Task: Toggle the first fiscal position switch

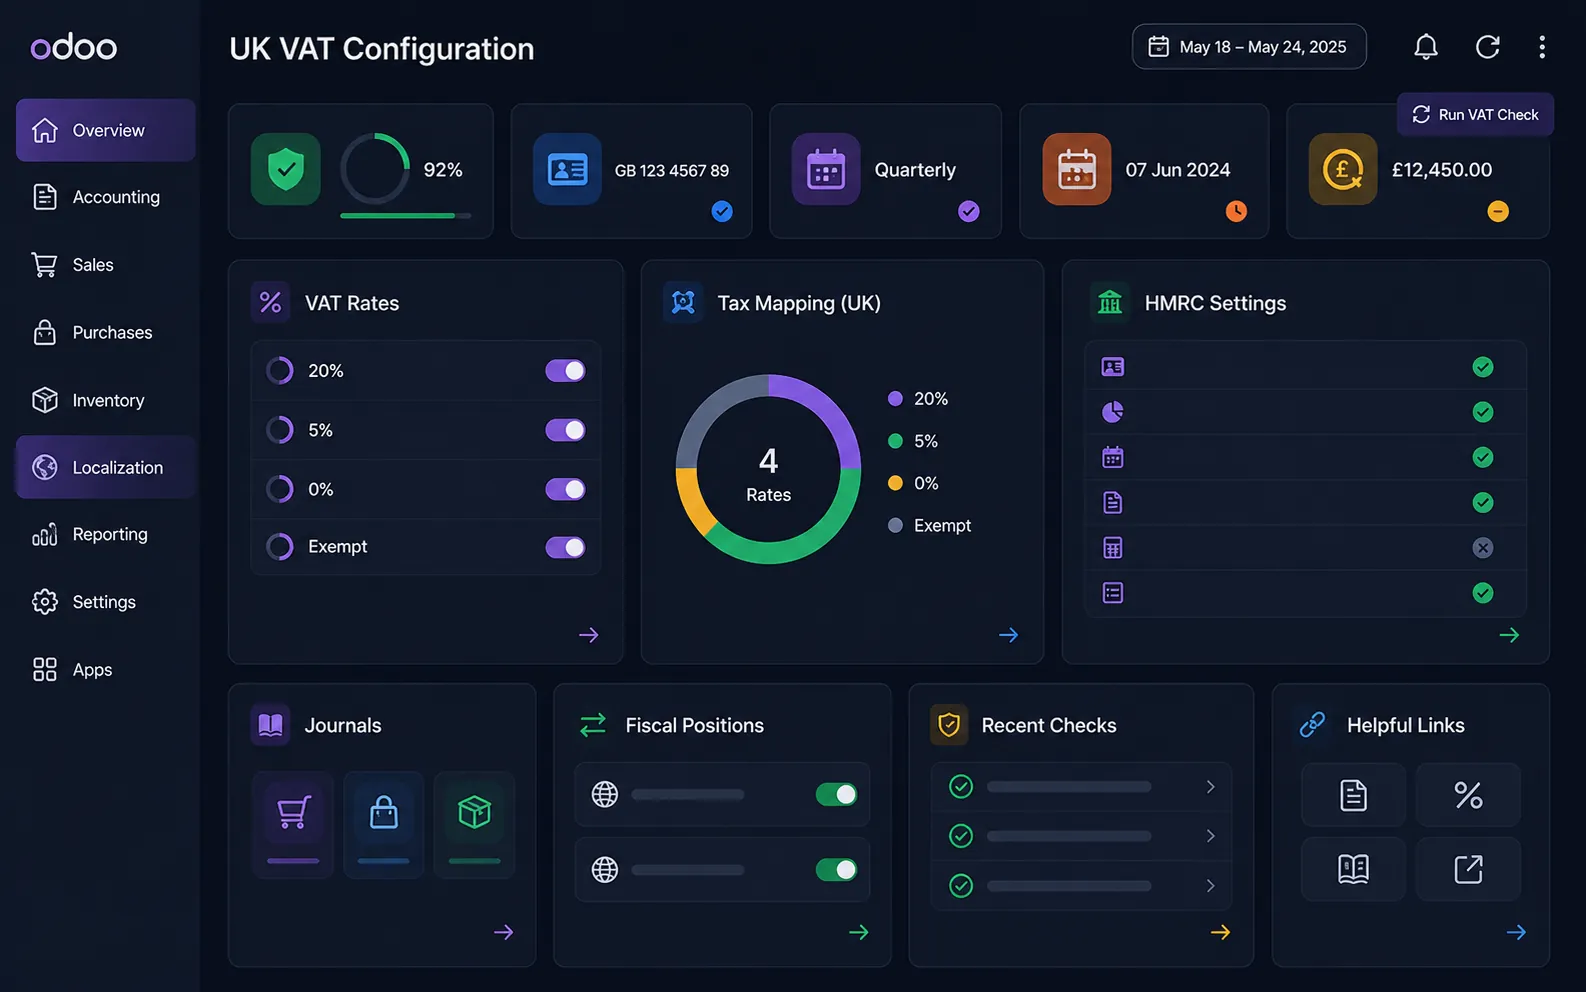Action: 837,794
